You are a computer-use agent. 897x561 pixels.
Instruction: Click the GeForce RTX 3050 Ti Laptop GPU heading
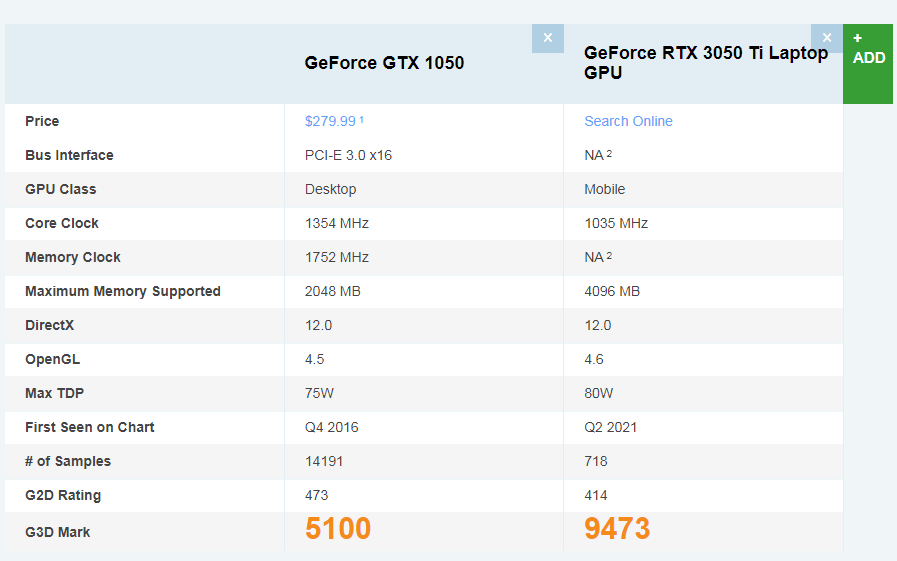[x=706, y=63]
